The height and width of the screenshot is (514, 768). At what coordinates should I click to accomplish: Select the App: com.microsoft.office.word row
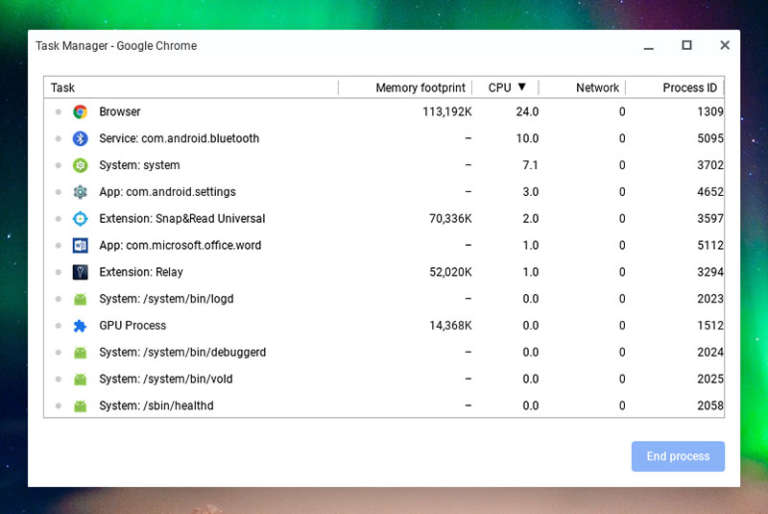coord(384,245)
